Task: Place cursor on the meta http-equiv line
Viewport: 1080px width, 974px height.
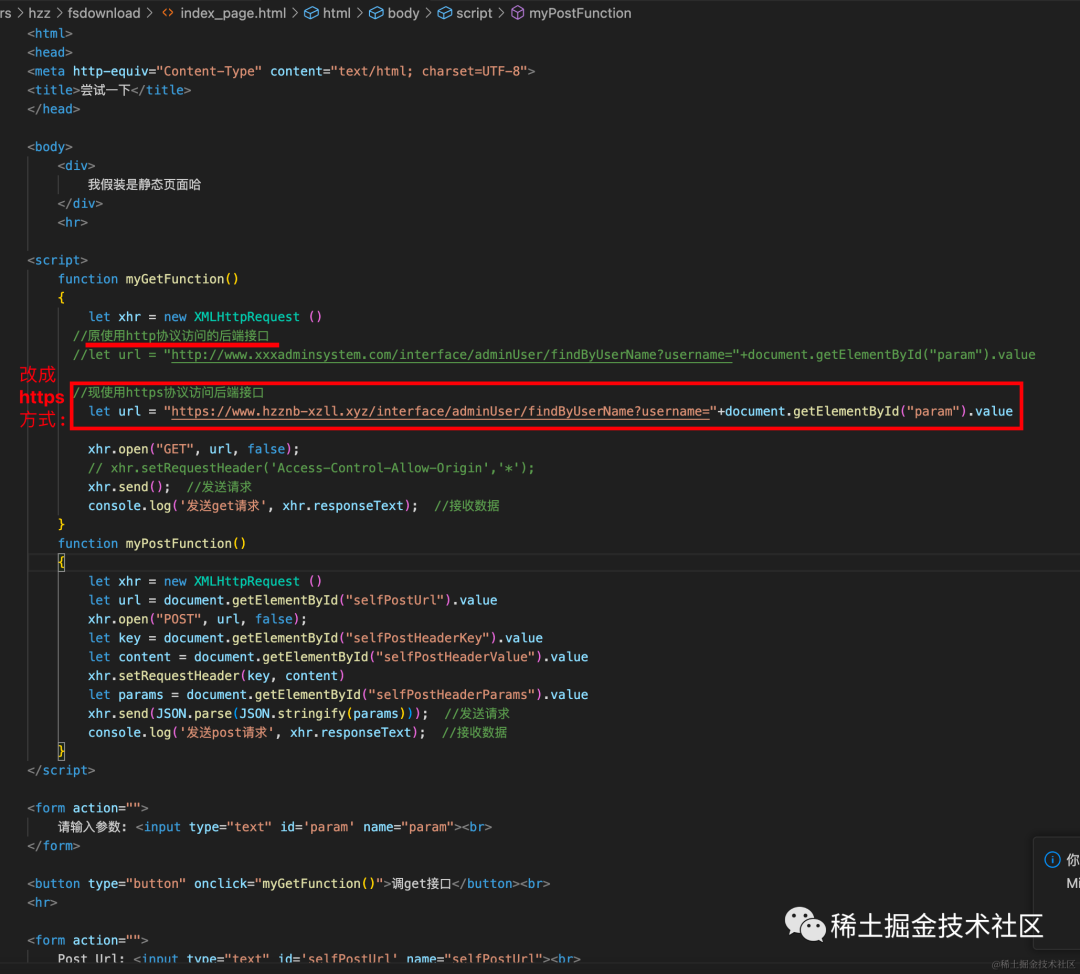Action: (x=281, y=71)
